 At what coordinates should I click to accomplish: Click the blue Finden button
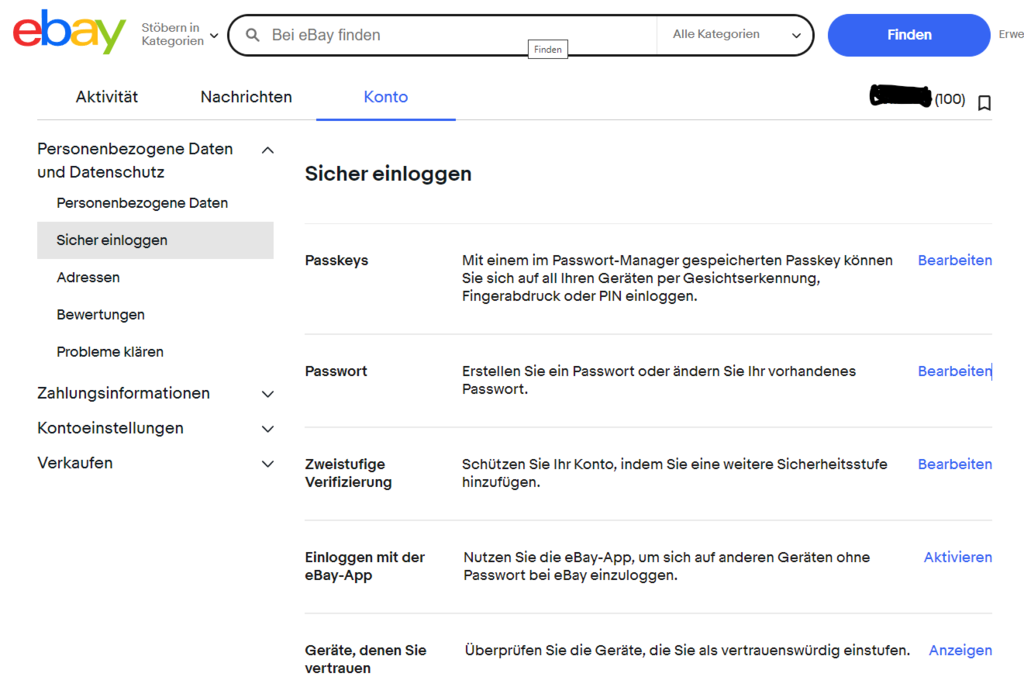click(908, 35)
